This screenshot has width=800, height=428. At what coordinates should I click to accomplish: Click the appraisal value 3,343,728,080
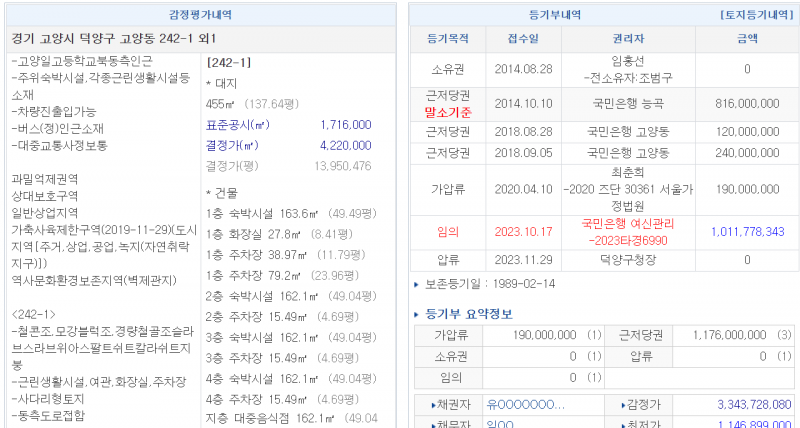pyautogui.click(x=745, y=405)
